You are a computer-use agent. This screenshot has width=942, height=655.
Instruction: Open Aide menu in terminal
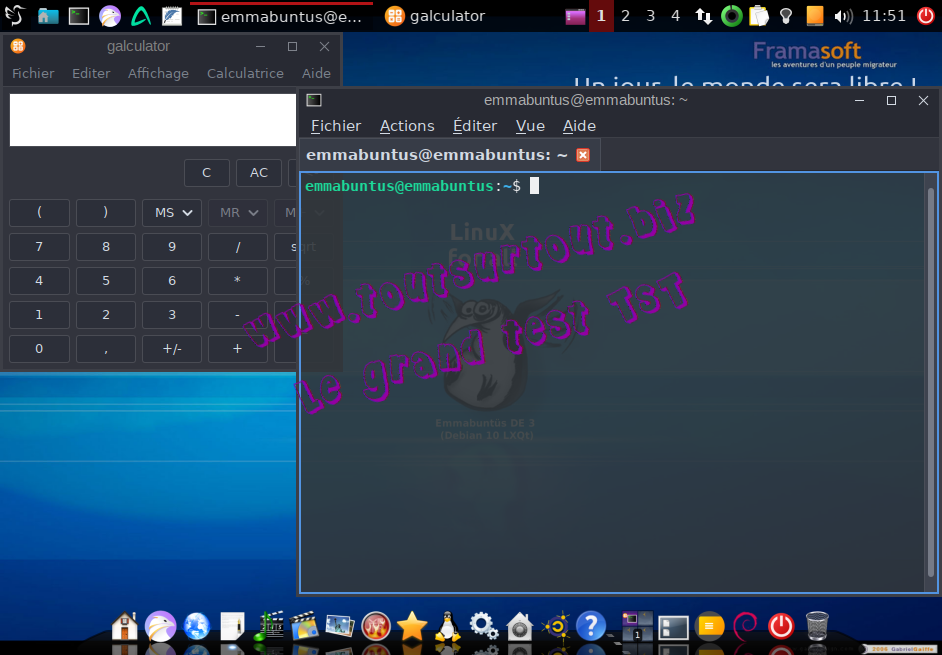(x=579, y=126)
